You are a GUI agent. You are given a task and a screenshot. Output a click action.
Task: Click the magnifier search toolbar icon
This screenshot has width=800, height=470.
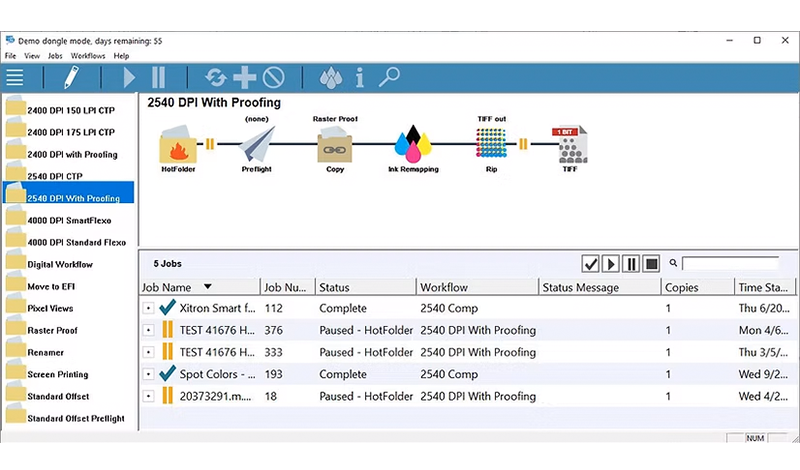click(x=389, y=78)
